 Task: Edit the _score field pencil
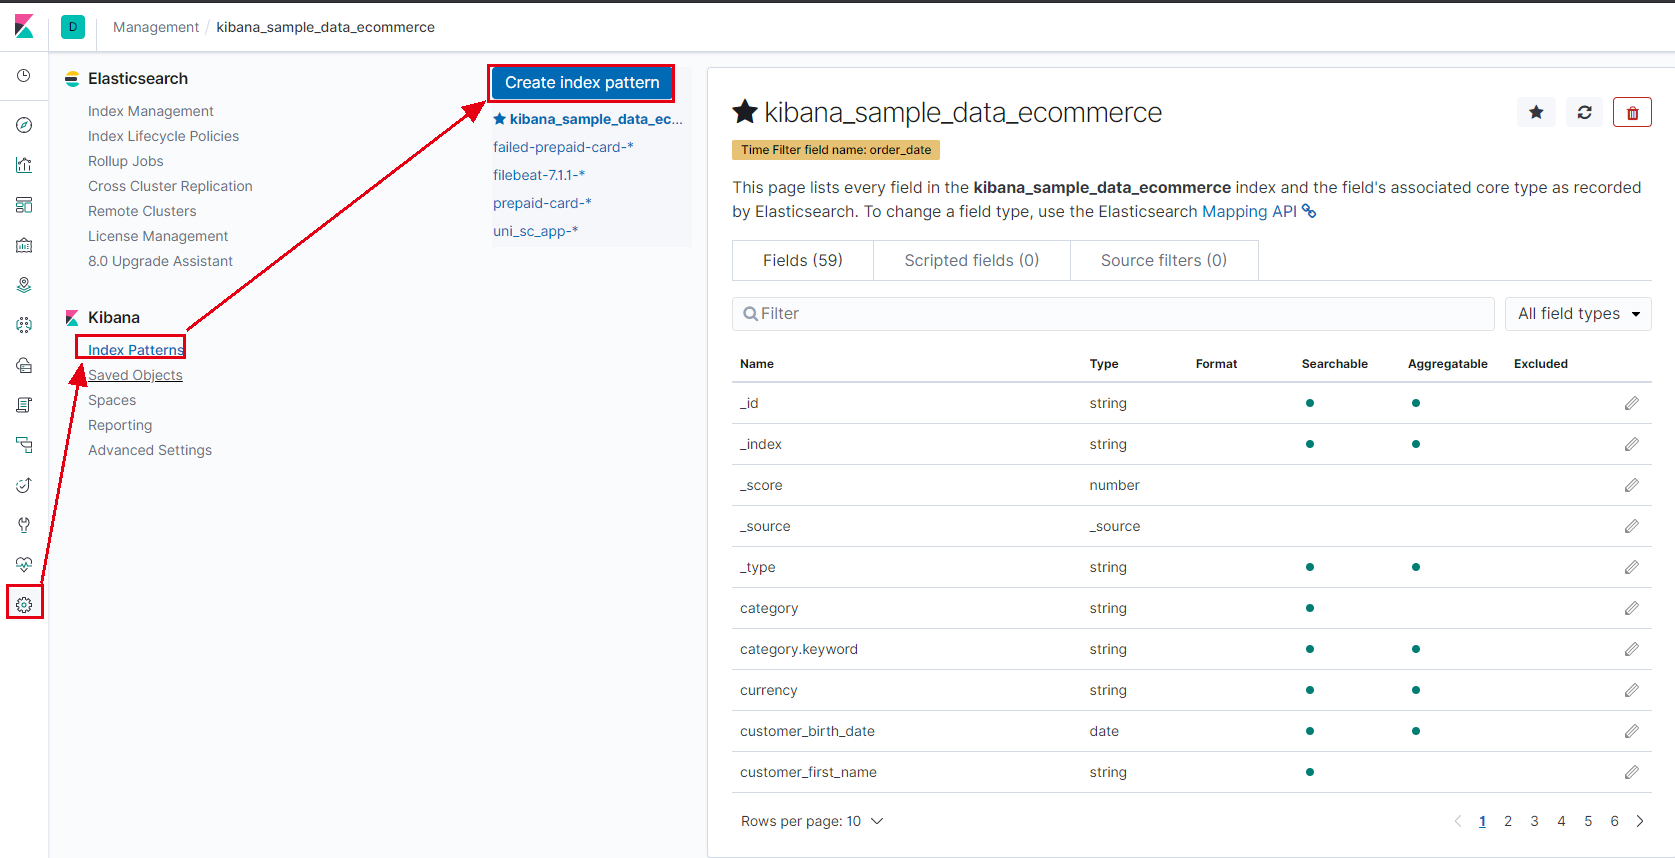1632,485
